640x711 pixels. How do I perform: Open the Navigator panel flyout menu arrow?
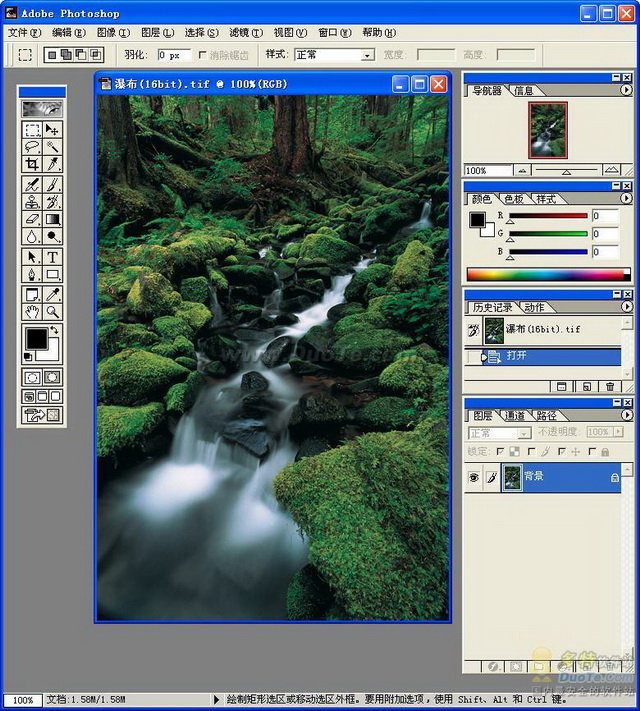click(x=626, y=91)
